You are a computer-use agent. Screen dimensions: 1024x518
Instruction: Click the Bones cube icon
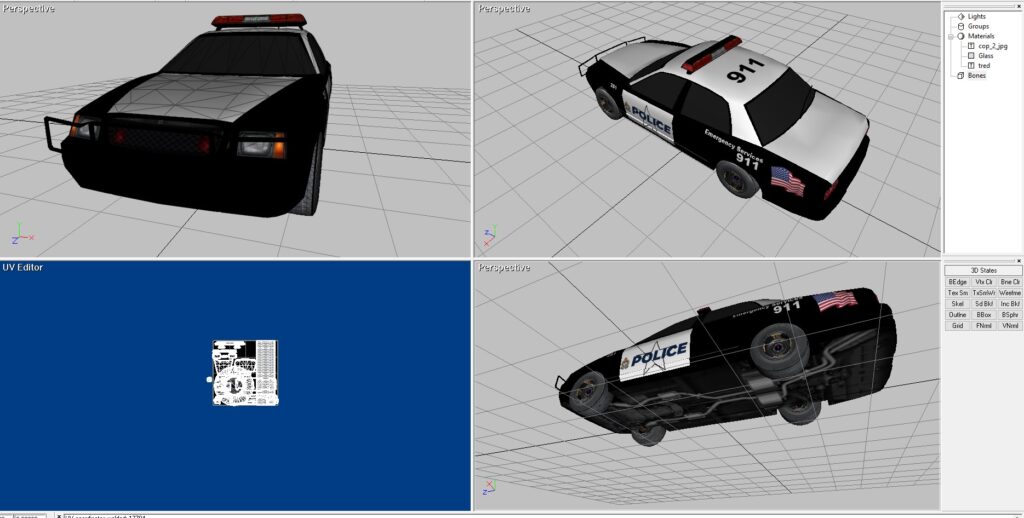click(x=961, y=76)
